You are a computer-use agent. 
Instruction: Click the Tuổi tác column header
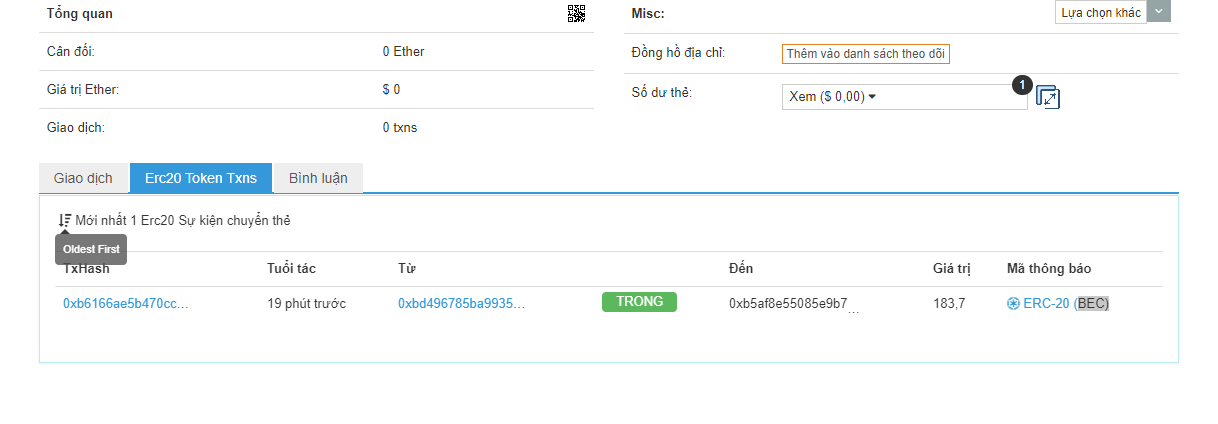coord(292,269)
